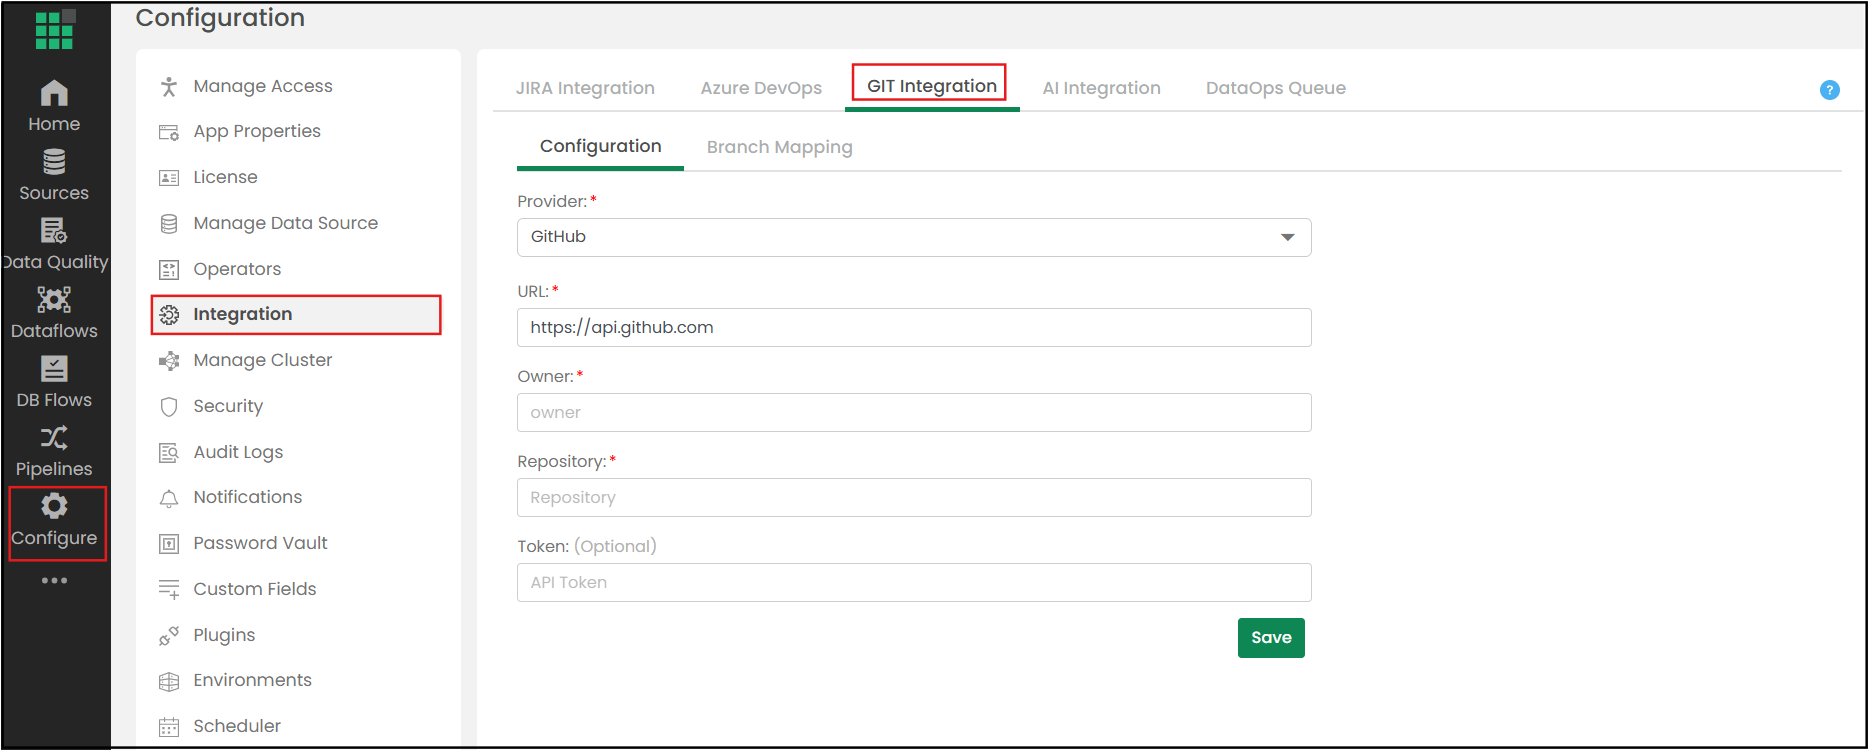Open DB Flows in the sidebar
This screenshot has width=1868, height=750.
pos(54,381)
